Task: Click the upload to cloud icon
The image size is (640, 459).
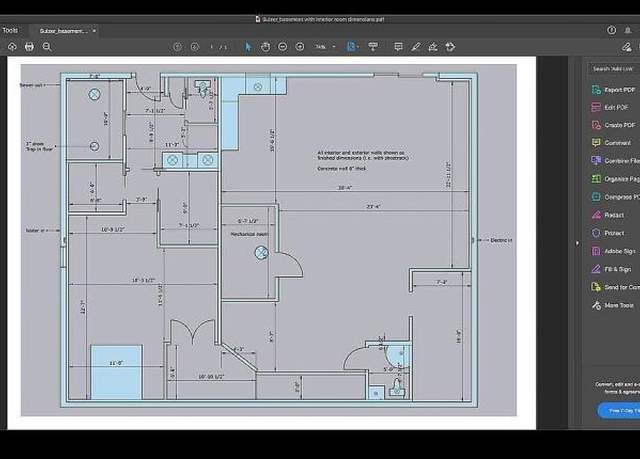Action: point(12,47)
